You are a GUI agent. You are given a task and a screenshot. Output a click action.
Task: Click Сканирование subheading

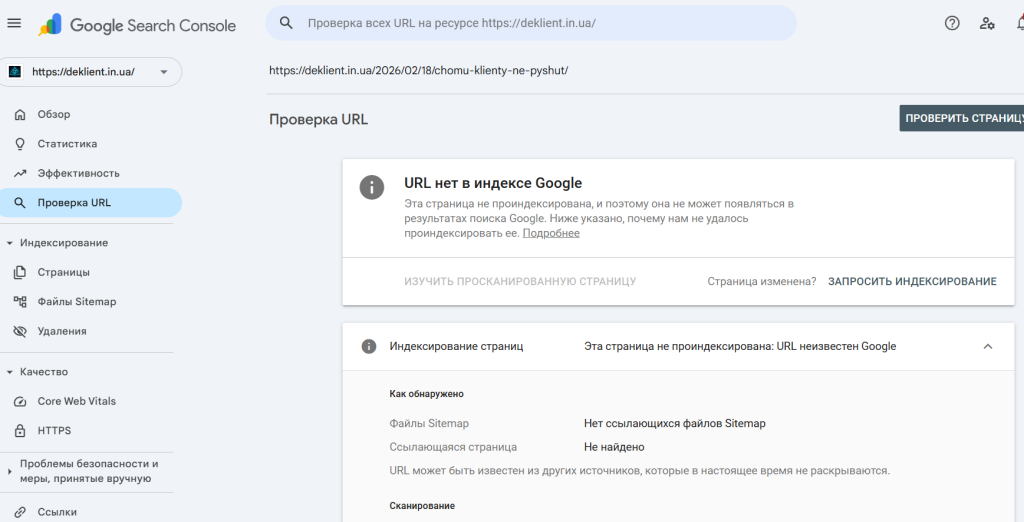pyautogui.click(x=422, y=506)
